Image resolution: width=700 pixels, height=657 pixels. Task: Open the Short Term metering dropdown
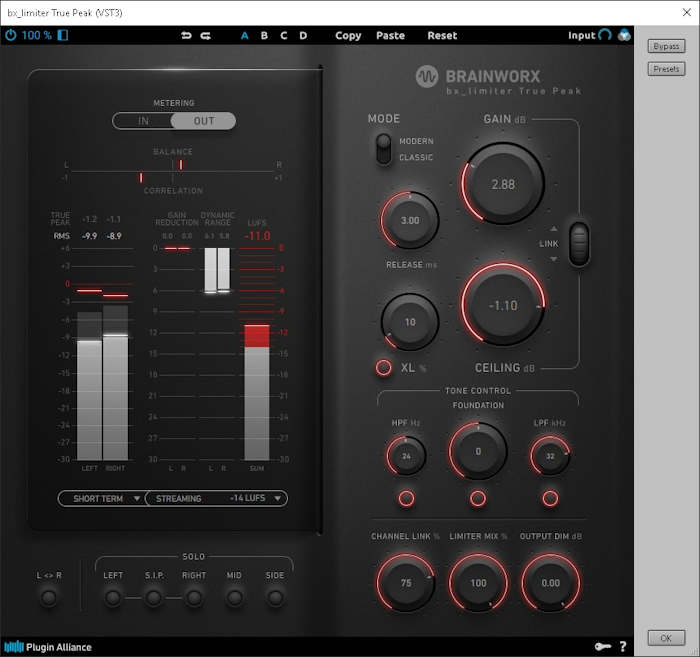pyautogui.click(x=101, y=499)
